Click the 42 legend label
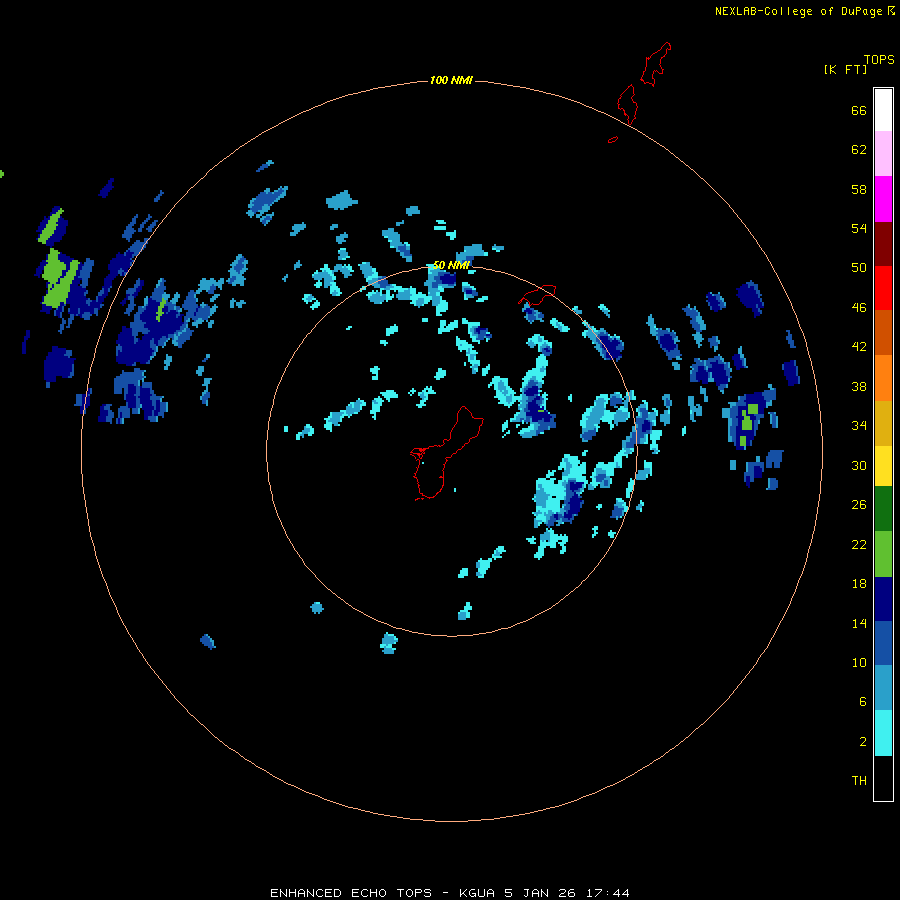Screen dimensions: 900x900 [x=859, y=347]
